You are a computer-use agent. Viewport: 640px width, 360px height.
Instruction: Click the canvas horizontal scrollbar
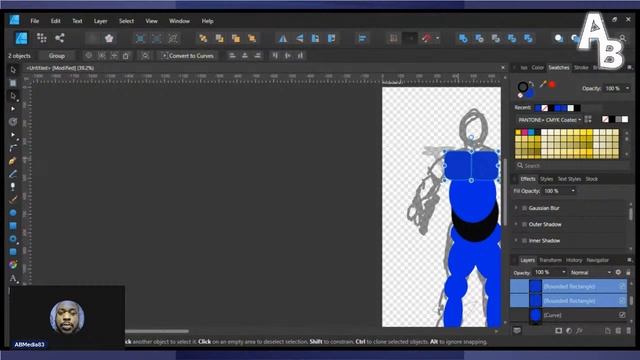click(x=157, y=331)
